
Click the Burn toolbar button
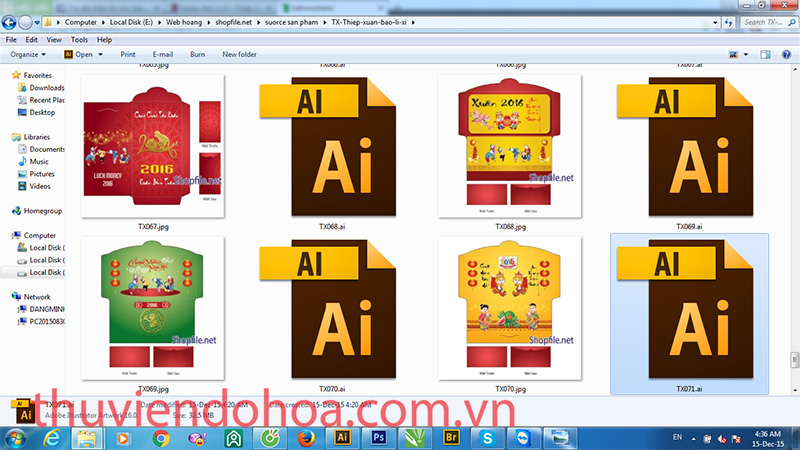coord(197,54)
